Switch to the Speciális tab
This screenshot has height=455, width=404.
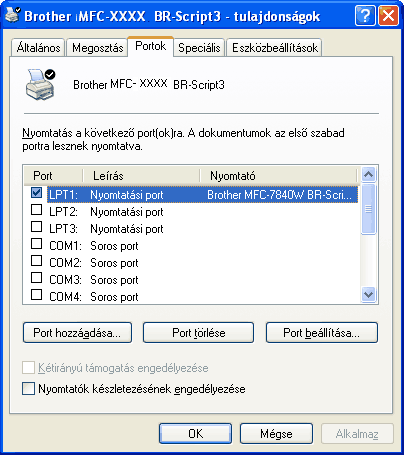pyautogui.click(x=199, y=48)
